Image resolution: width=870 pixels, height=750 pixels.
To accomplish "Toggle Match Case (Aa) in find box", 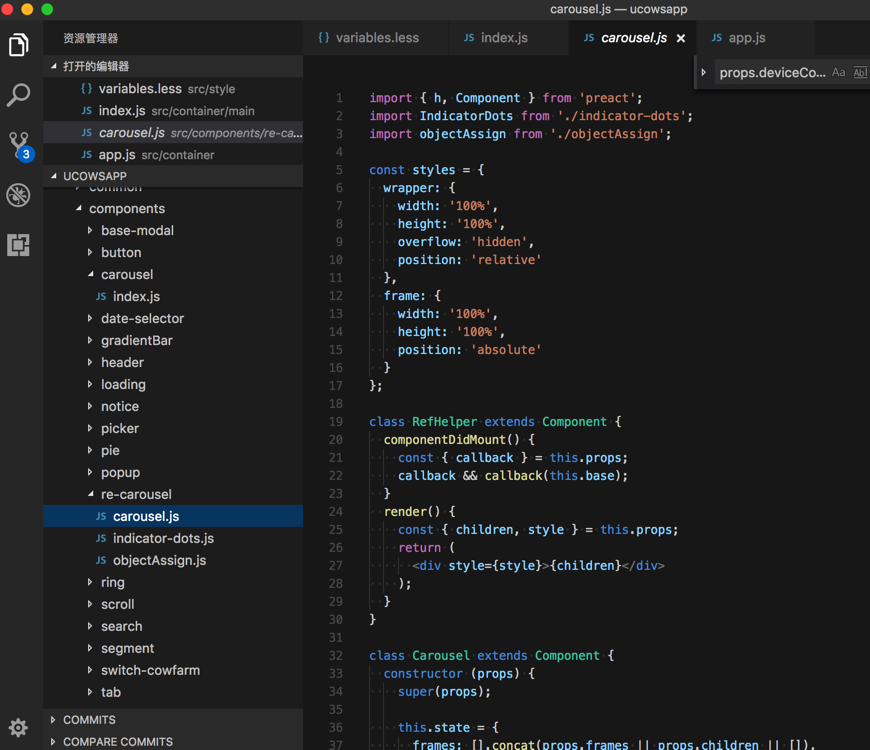I will click(838, 73).
